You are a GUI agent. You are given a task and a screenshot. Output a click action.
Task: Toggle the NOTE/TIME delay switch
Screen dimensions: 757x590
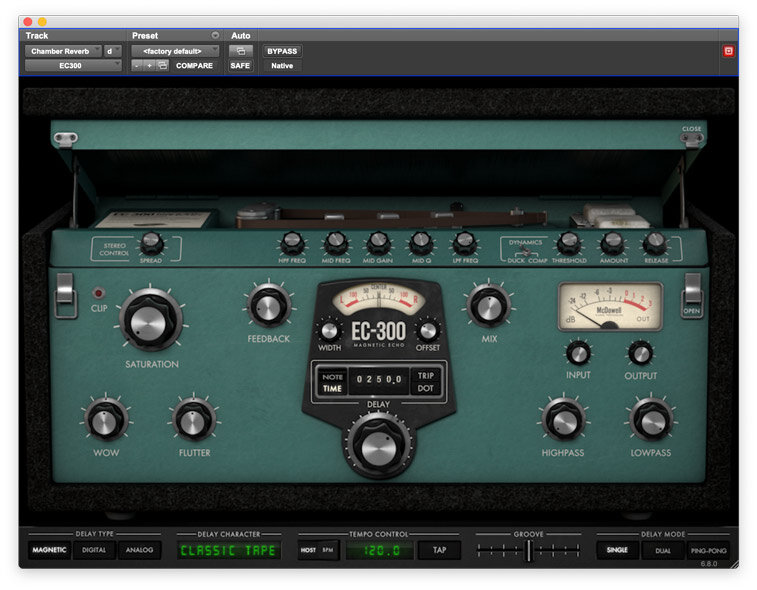point(332,382)
